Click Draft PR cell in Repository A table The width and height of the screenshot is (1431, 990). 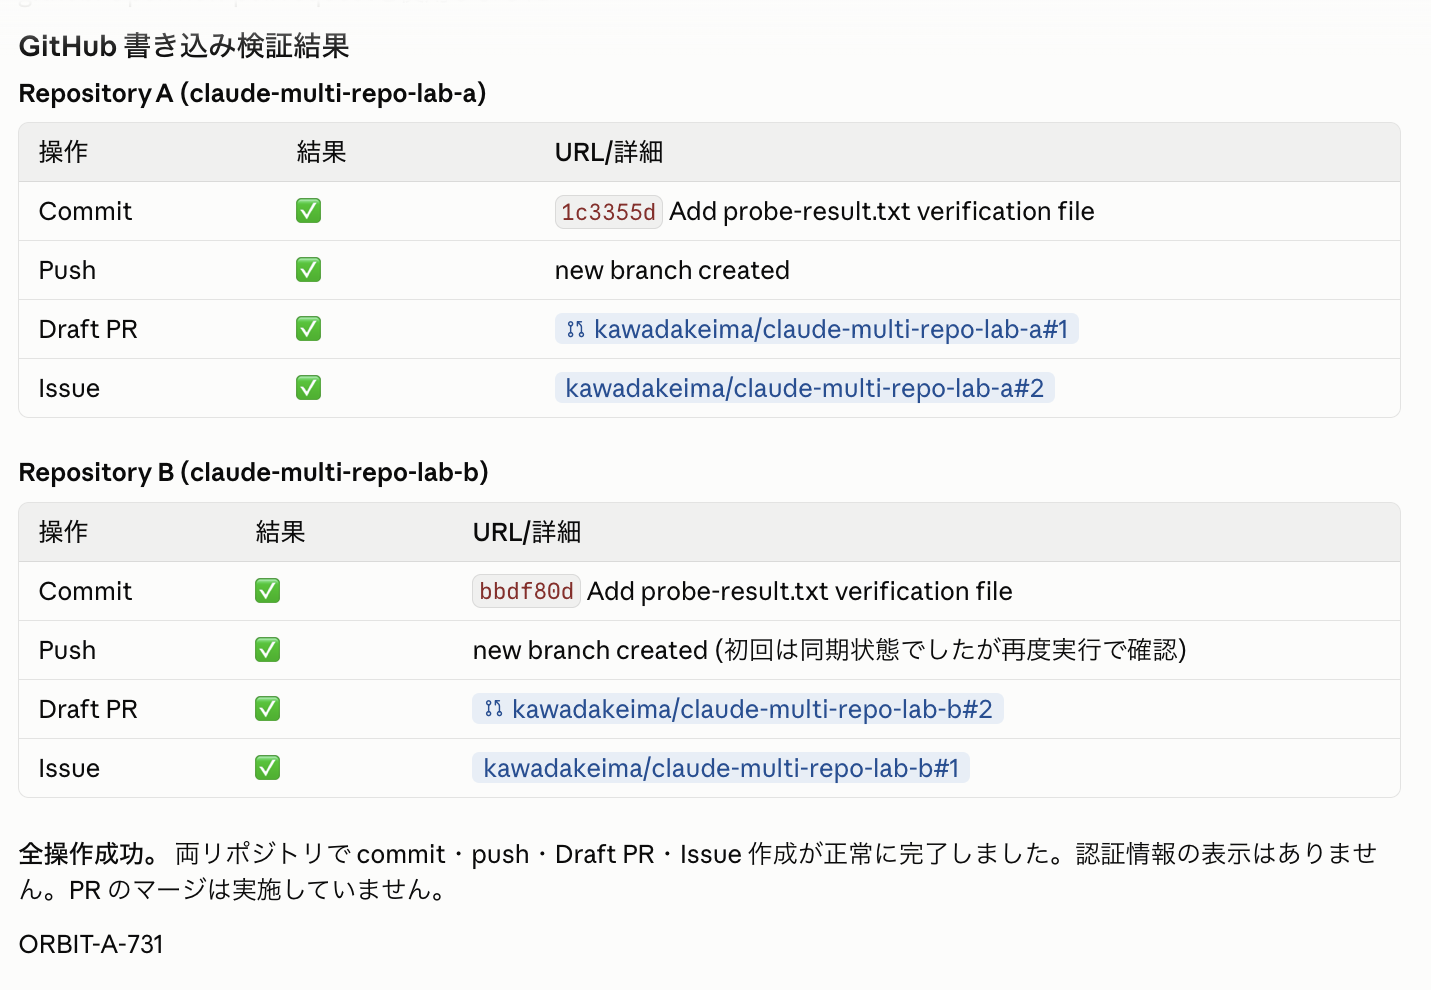point(88,329)
